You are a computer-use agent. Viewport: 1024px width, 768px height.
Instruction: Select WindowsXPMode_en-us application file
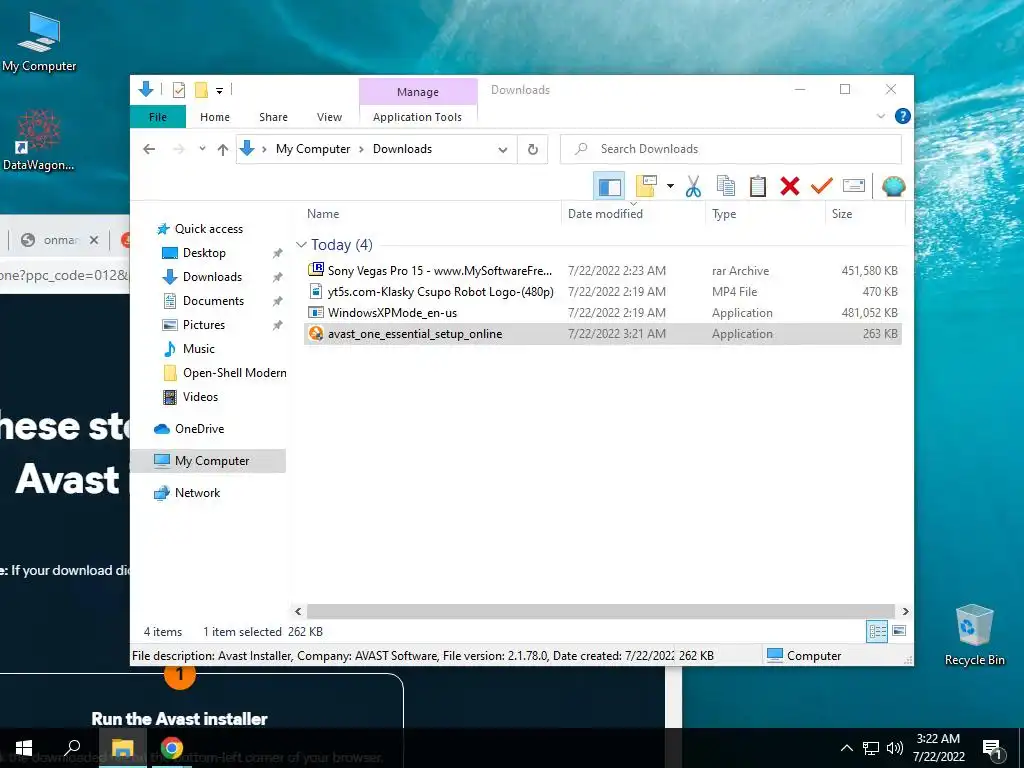coord(602,312)
